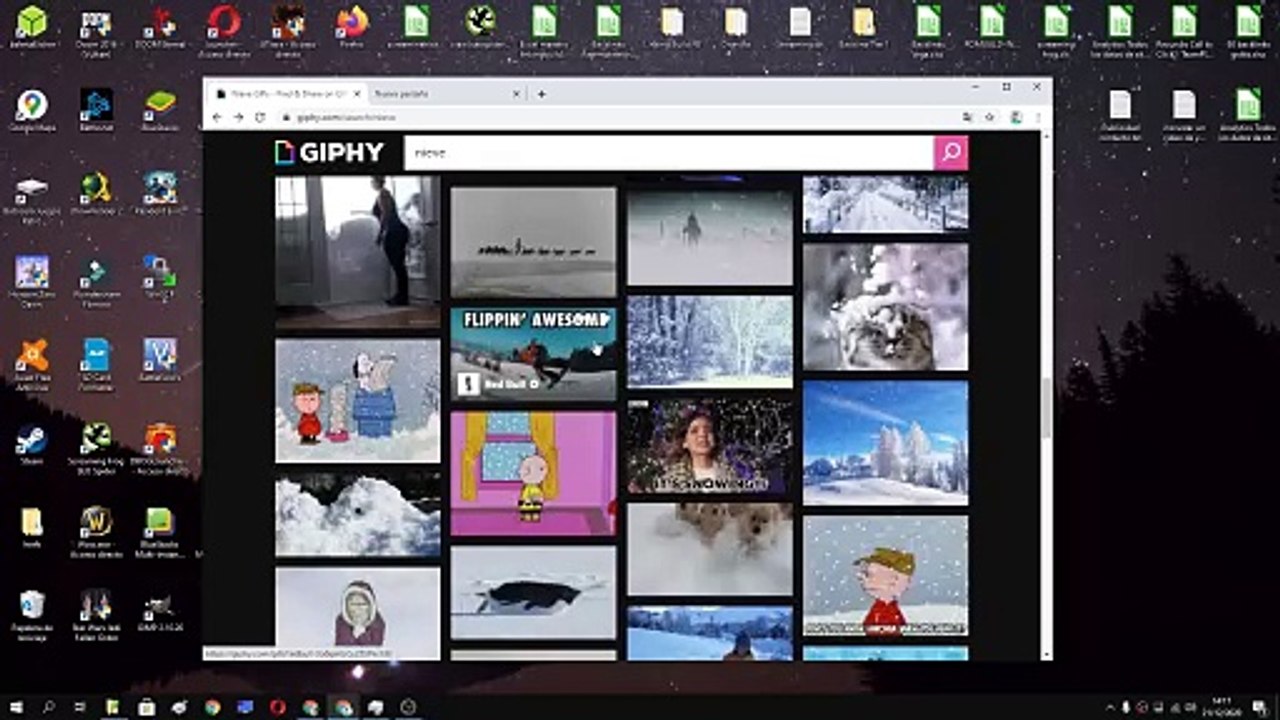Focus the GIPHY search field
Screen dimensions: 1280x720
pos(669,153)
